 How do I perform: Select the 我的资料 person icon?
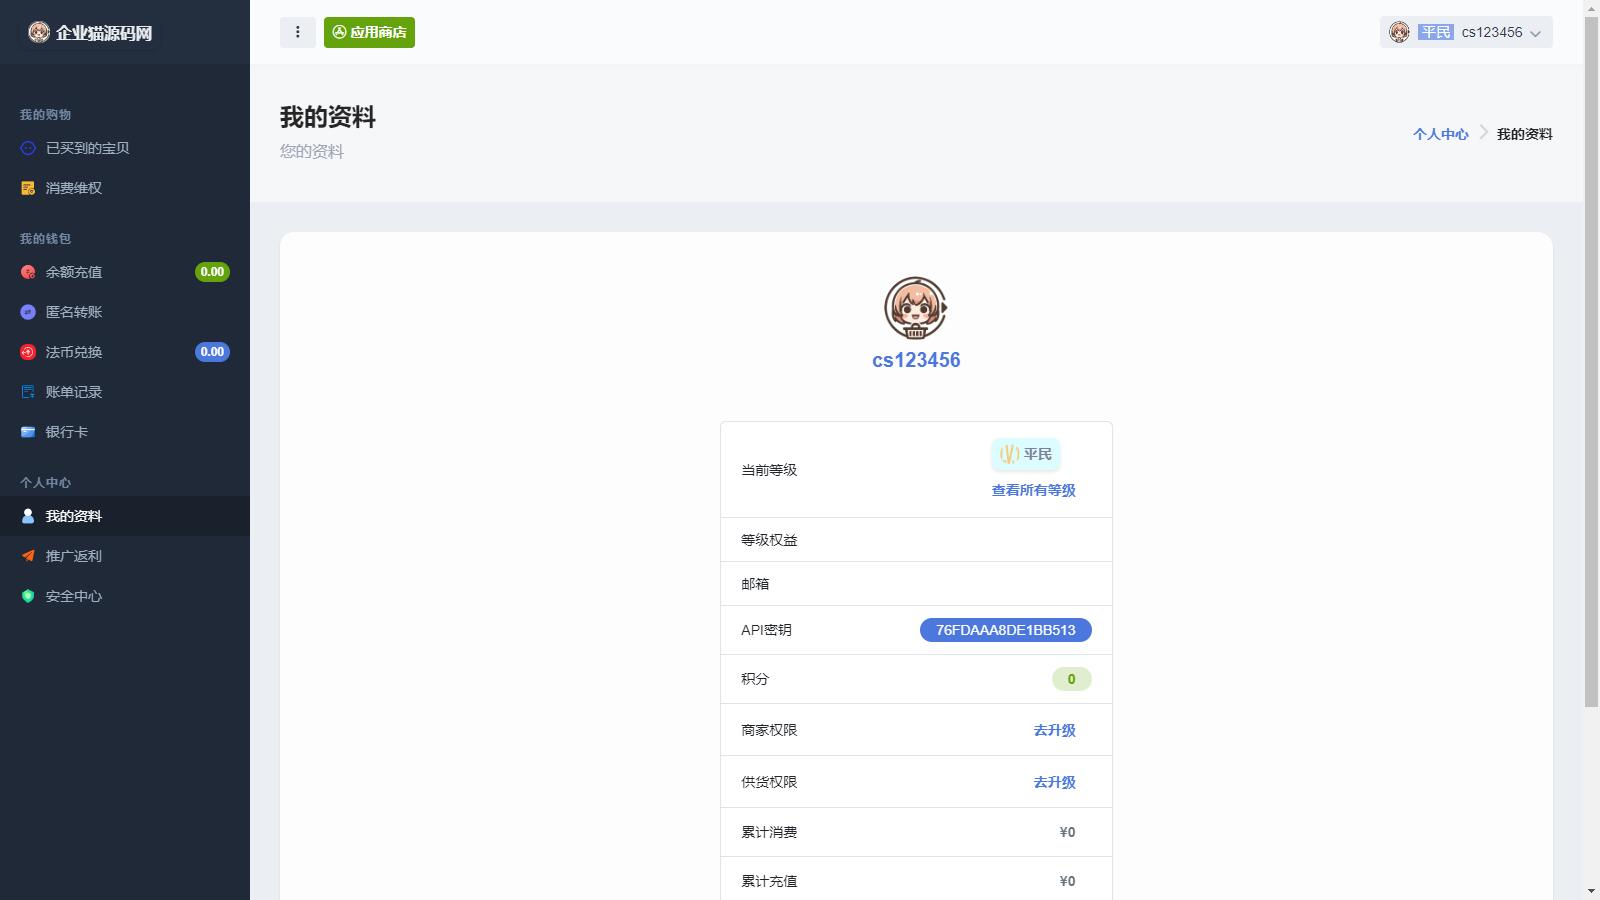[27, 516]
